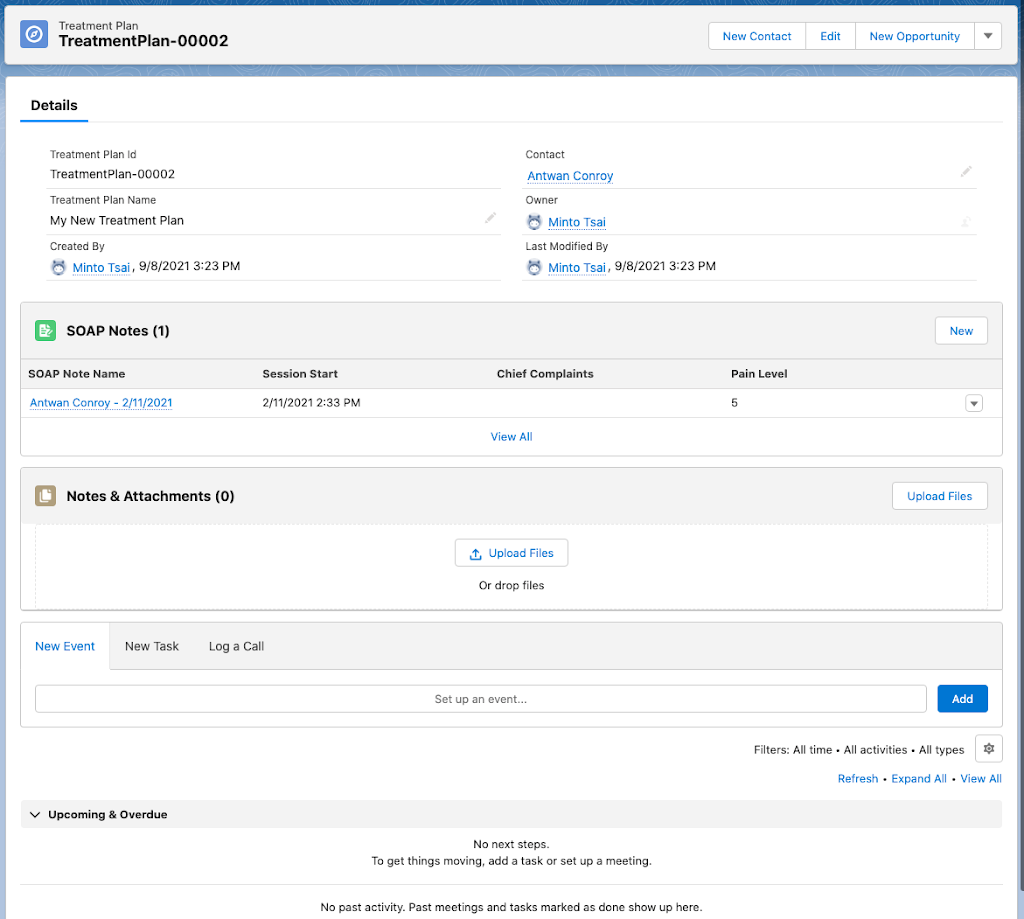Viewport: 1024px width, 919px height.
Task: Click the Notes & Attachments icon
Action: [45, 496]
